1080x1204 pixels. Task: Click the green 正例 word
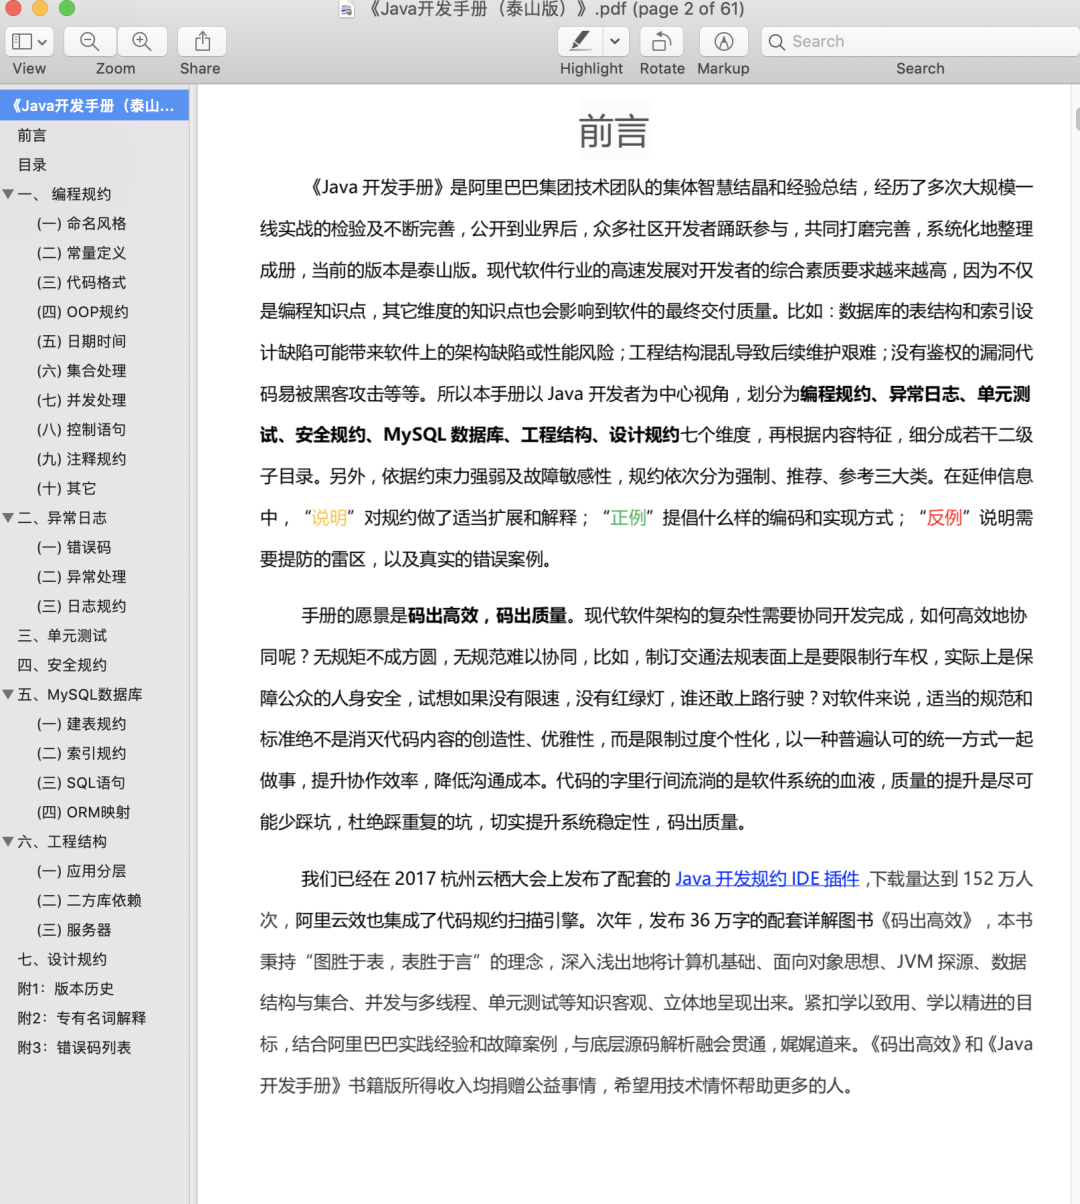(x=628, y=518)
